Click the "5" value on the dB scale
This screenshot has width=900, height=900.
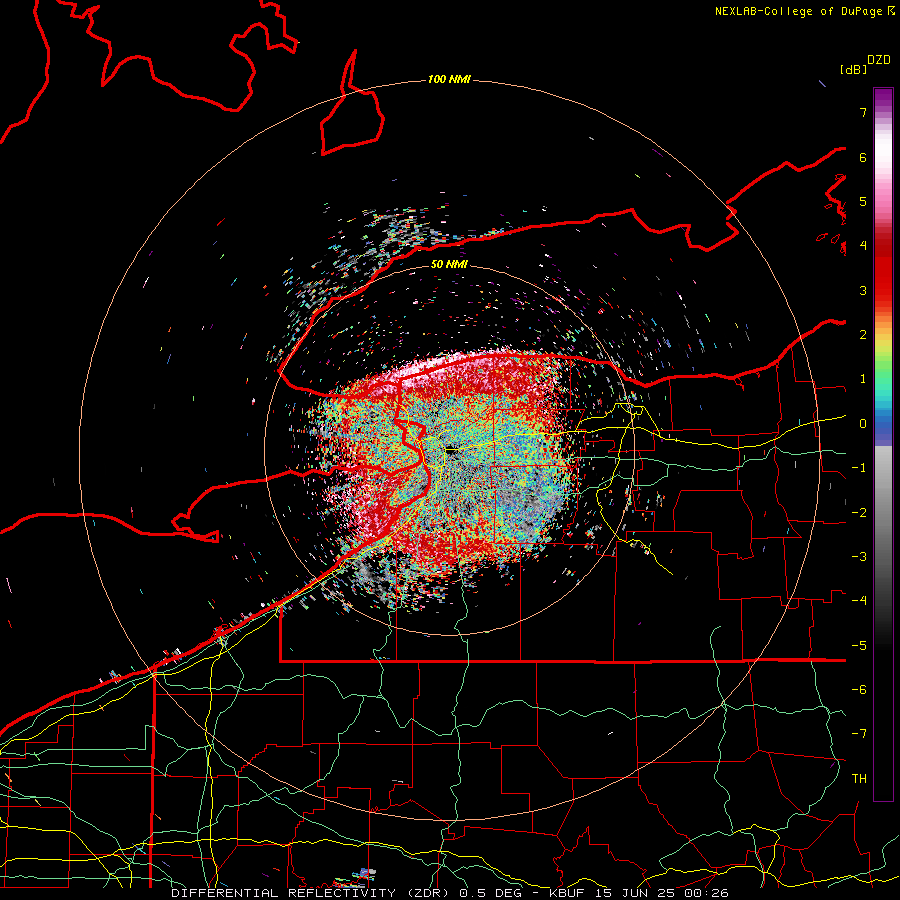coord(863,201)
